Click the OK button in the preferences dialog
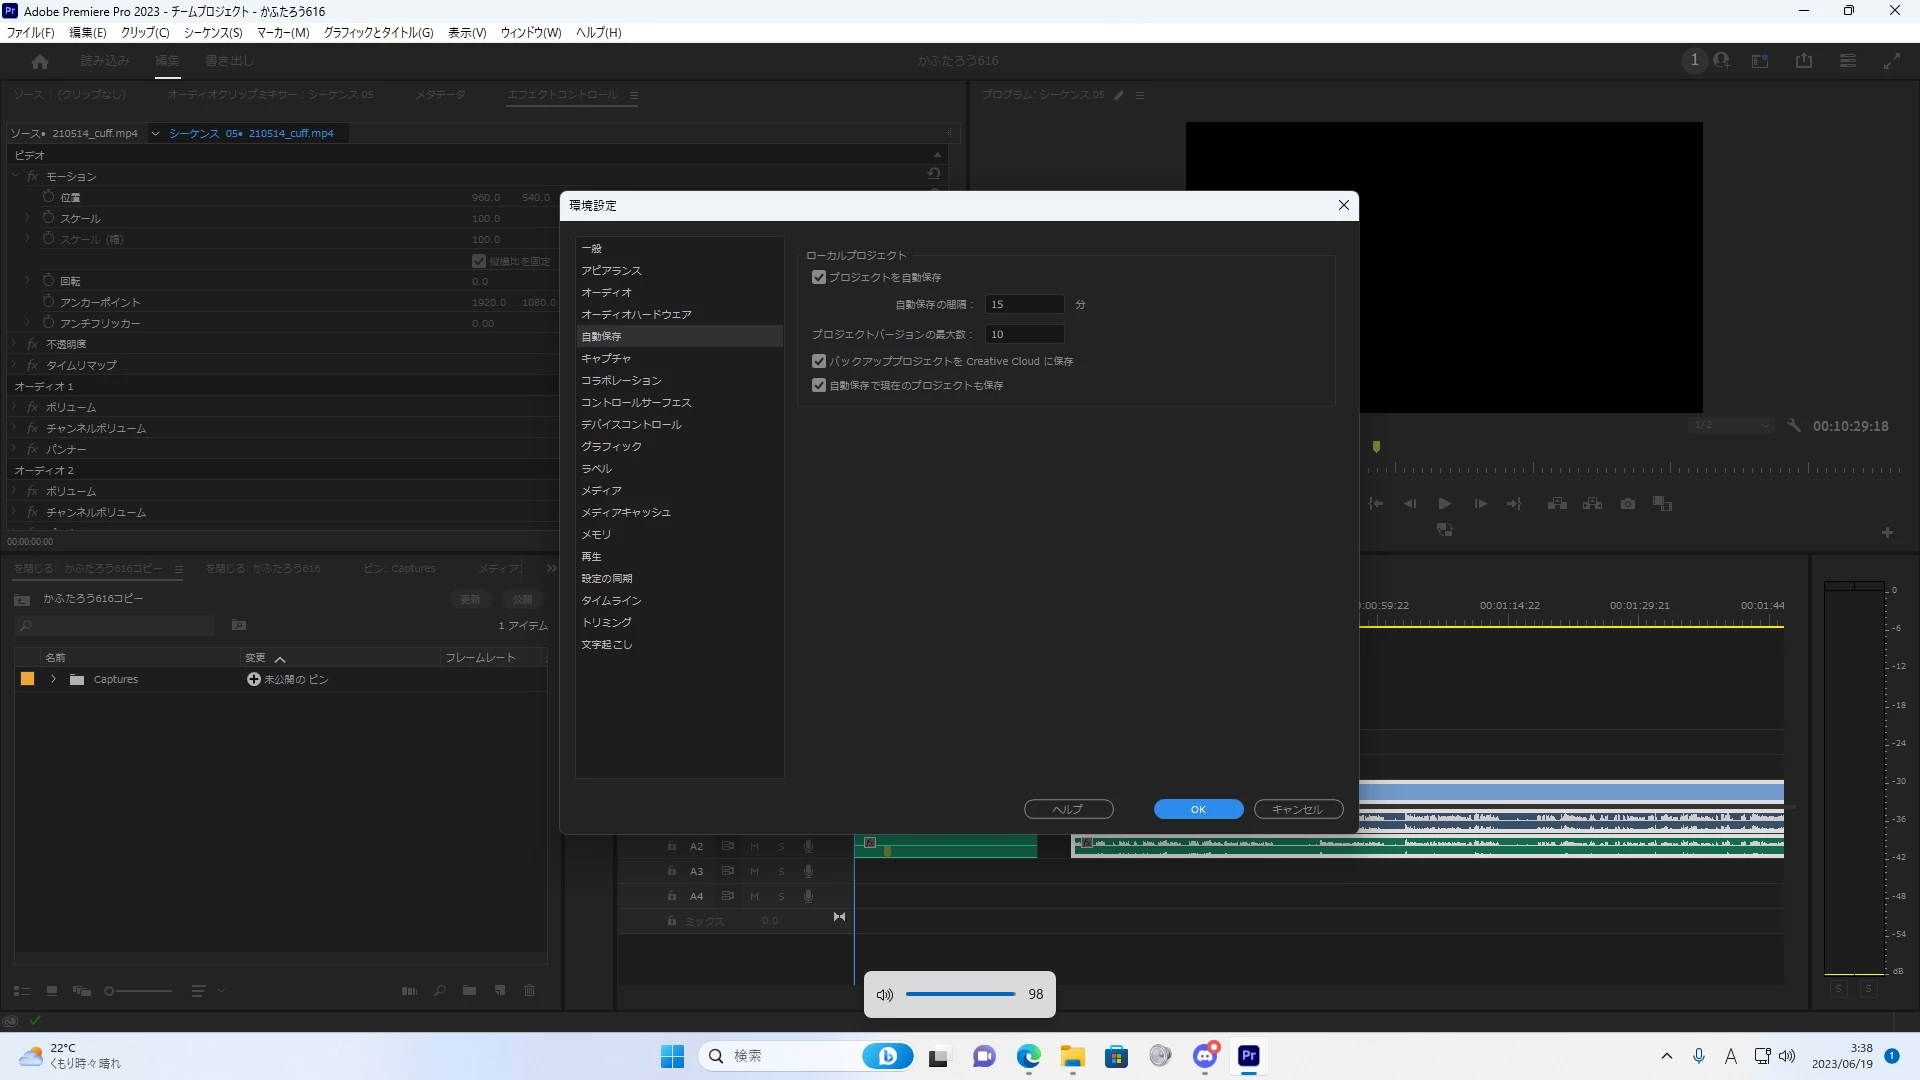 tap(1198, 809)
